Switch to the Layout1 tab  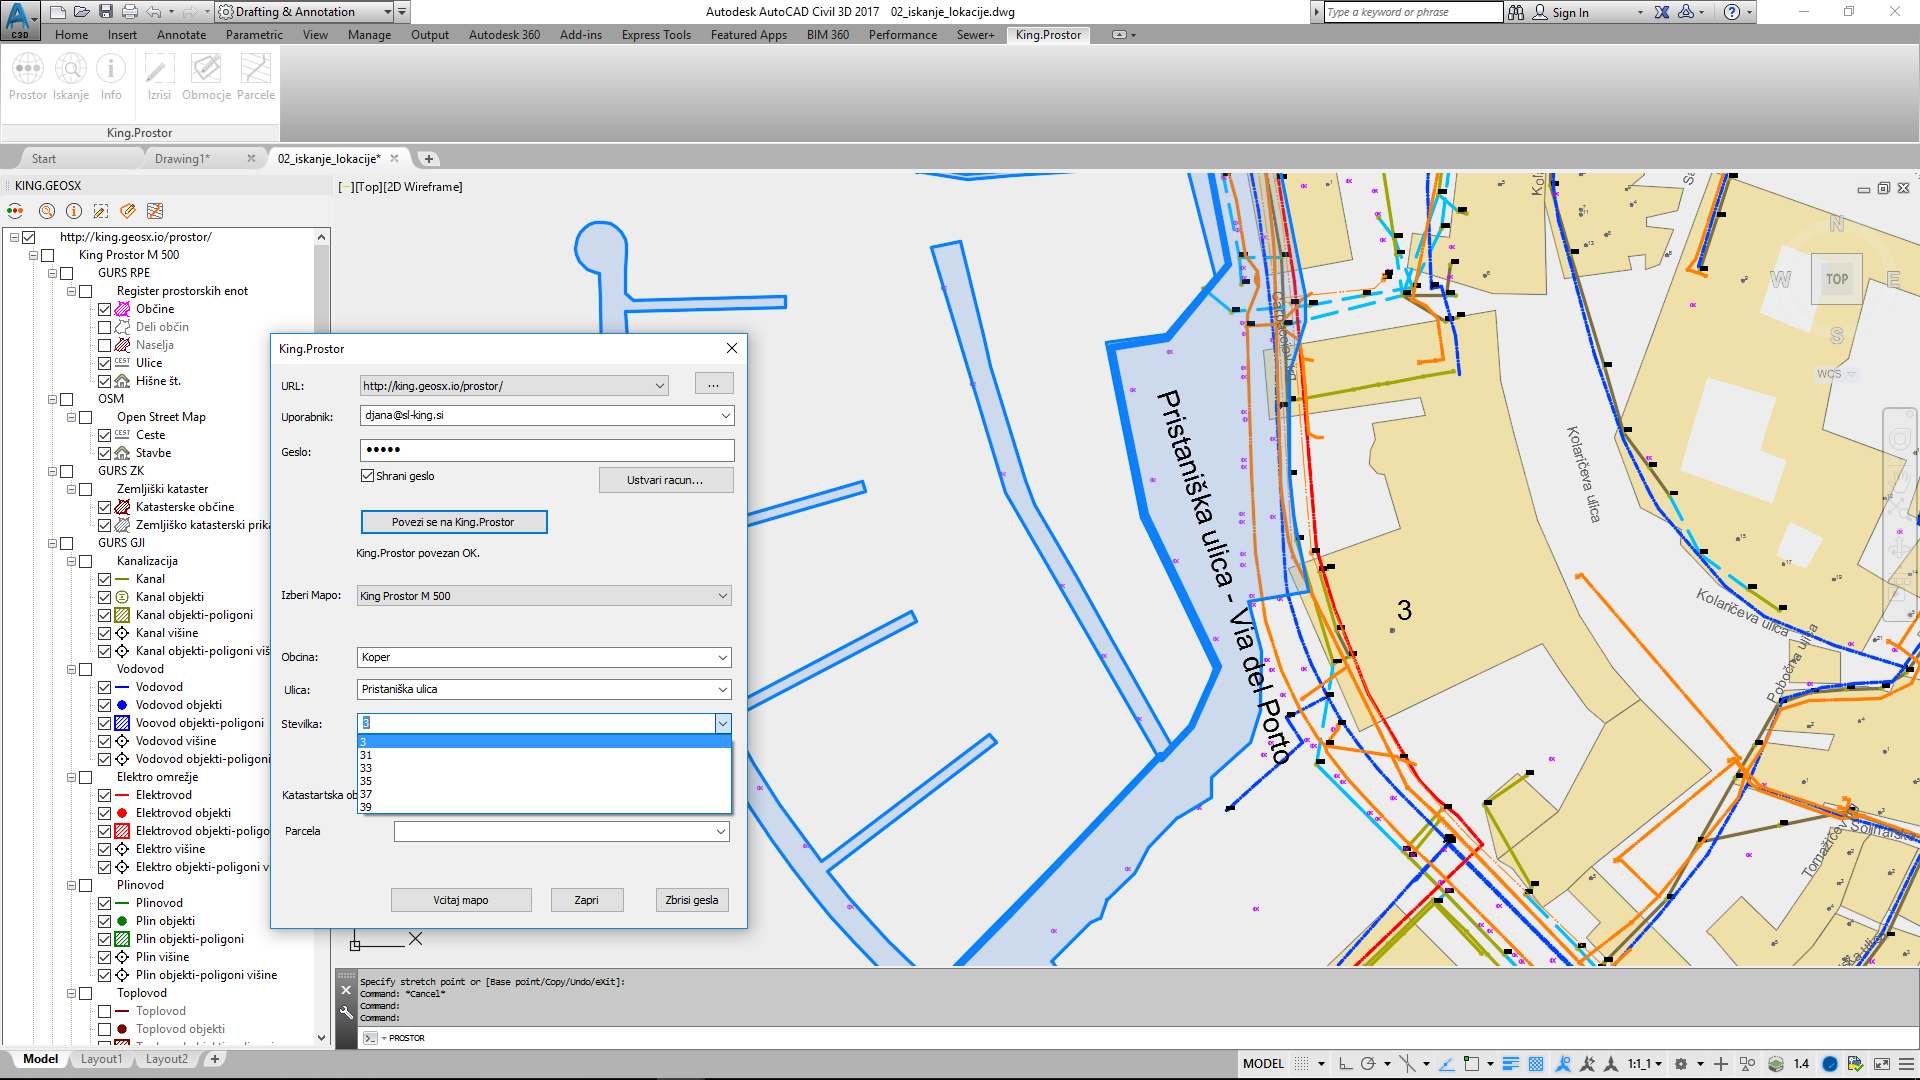click(x=102, y=1059)
